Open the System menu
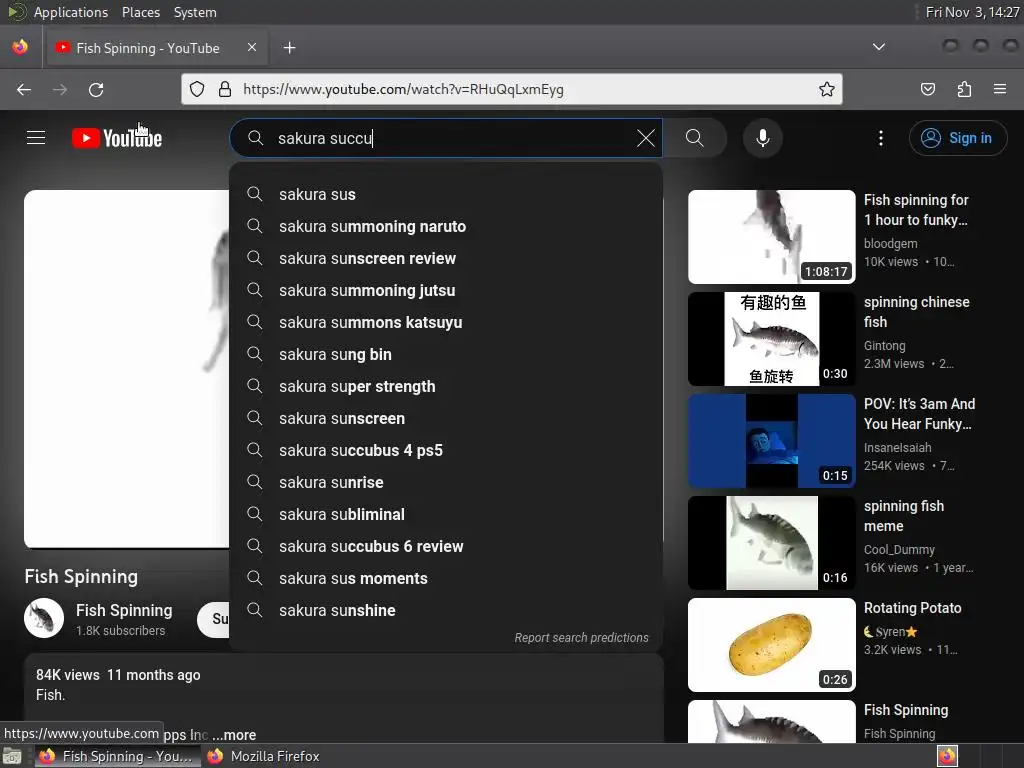This screenshot has width=1024, height=768. [x=195, y=12]
